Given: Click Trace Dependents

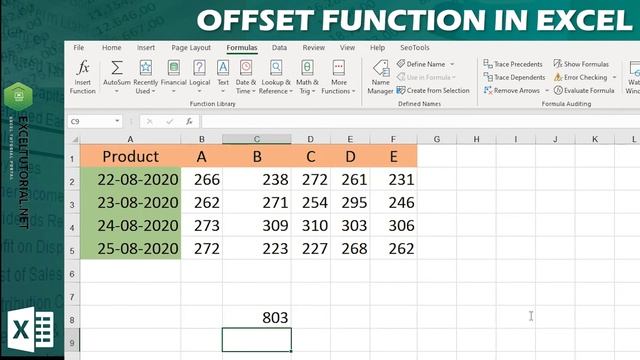Looking at the screenshot, I should click(x=514, y=77).
